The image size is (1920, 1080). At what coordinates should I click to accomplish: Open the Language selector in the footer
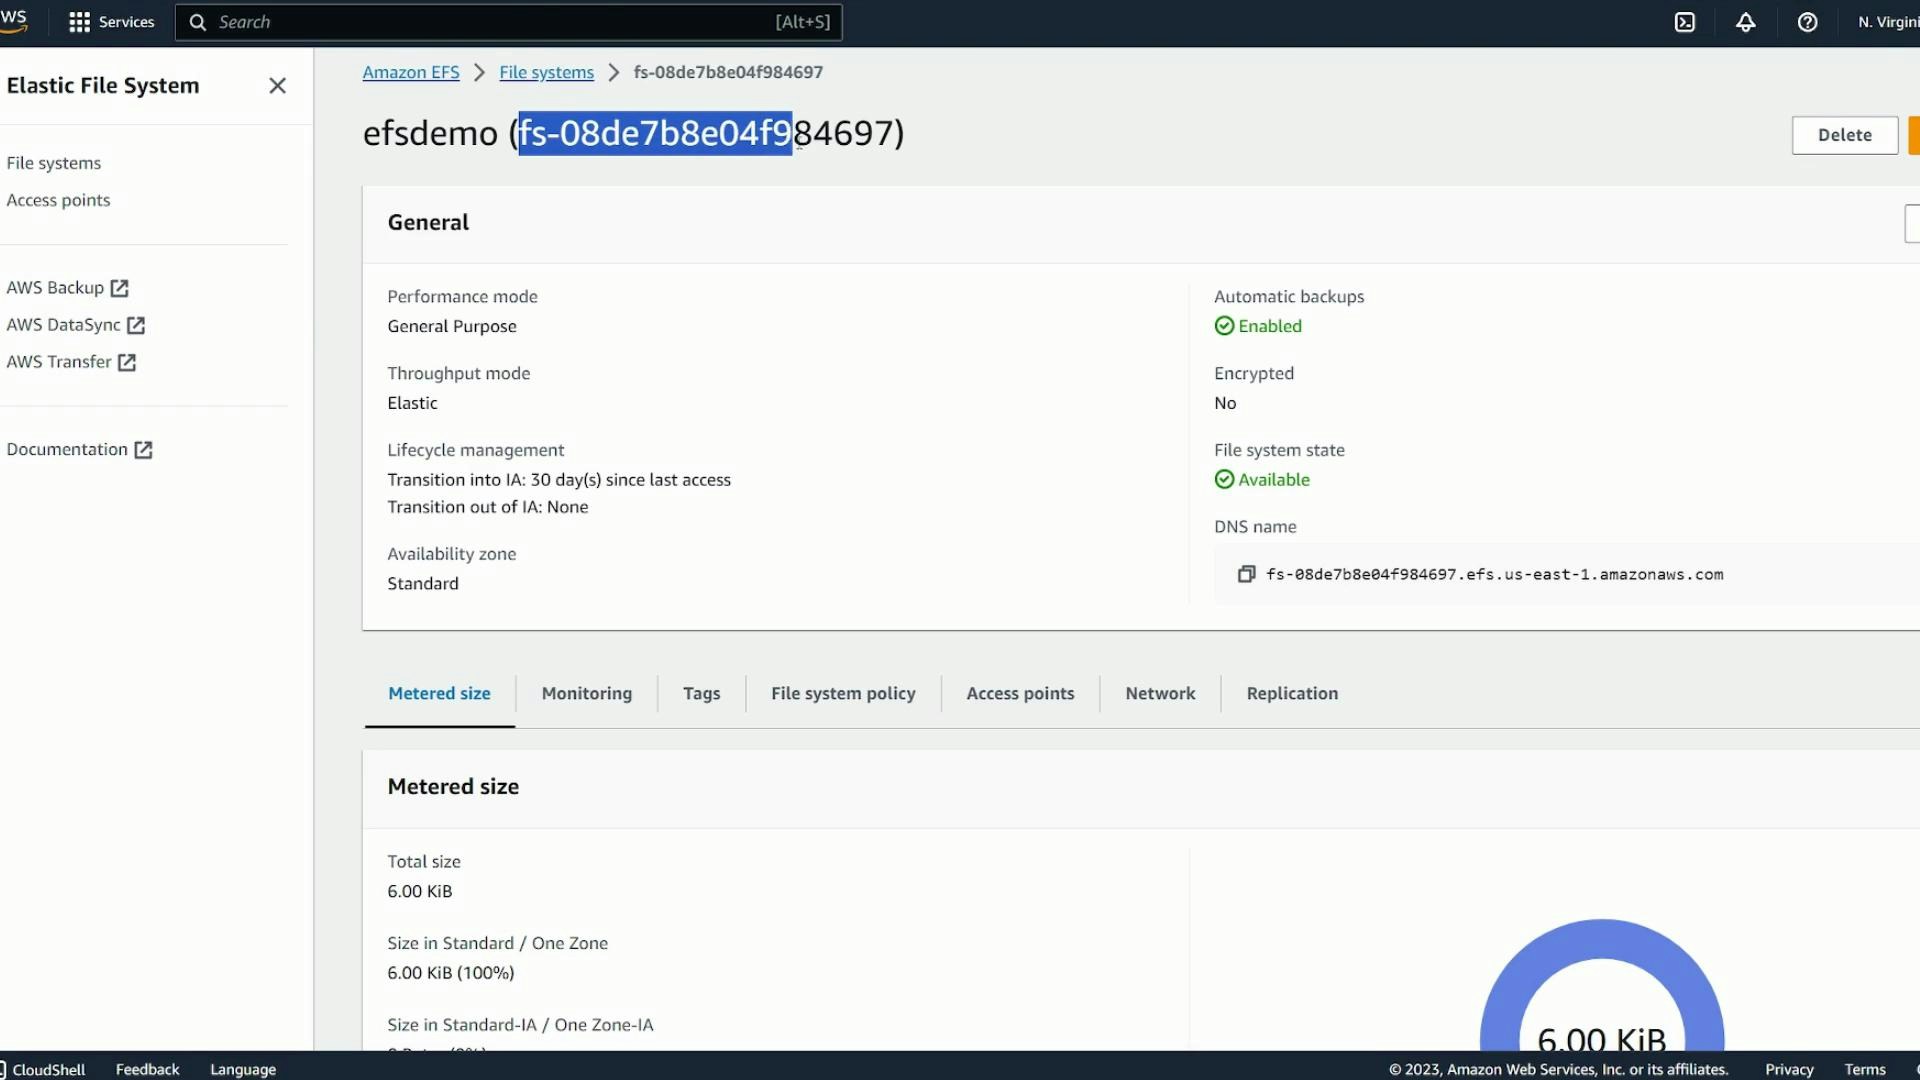(x=242, y=1069)
